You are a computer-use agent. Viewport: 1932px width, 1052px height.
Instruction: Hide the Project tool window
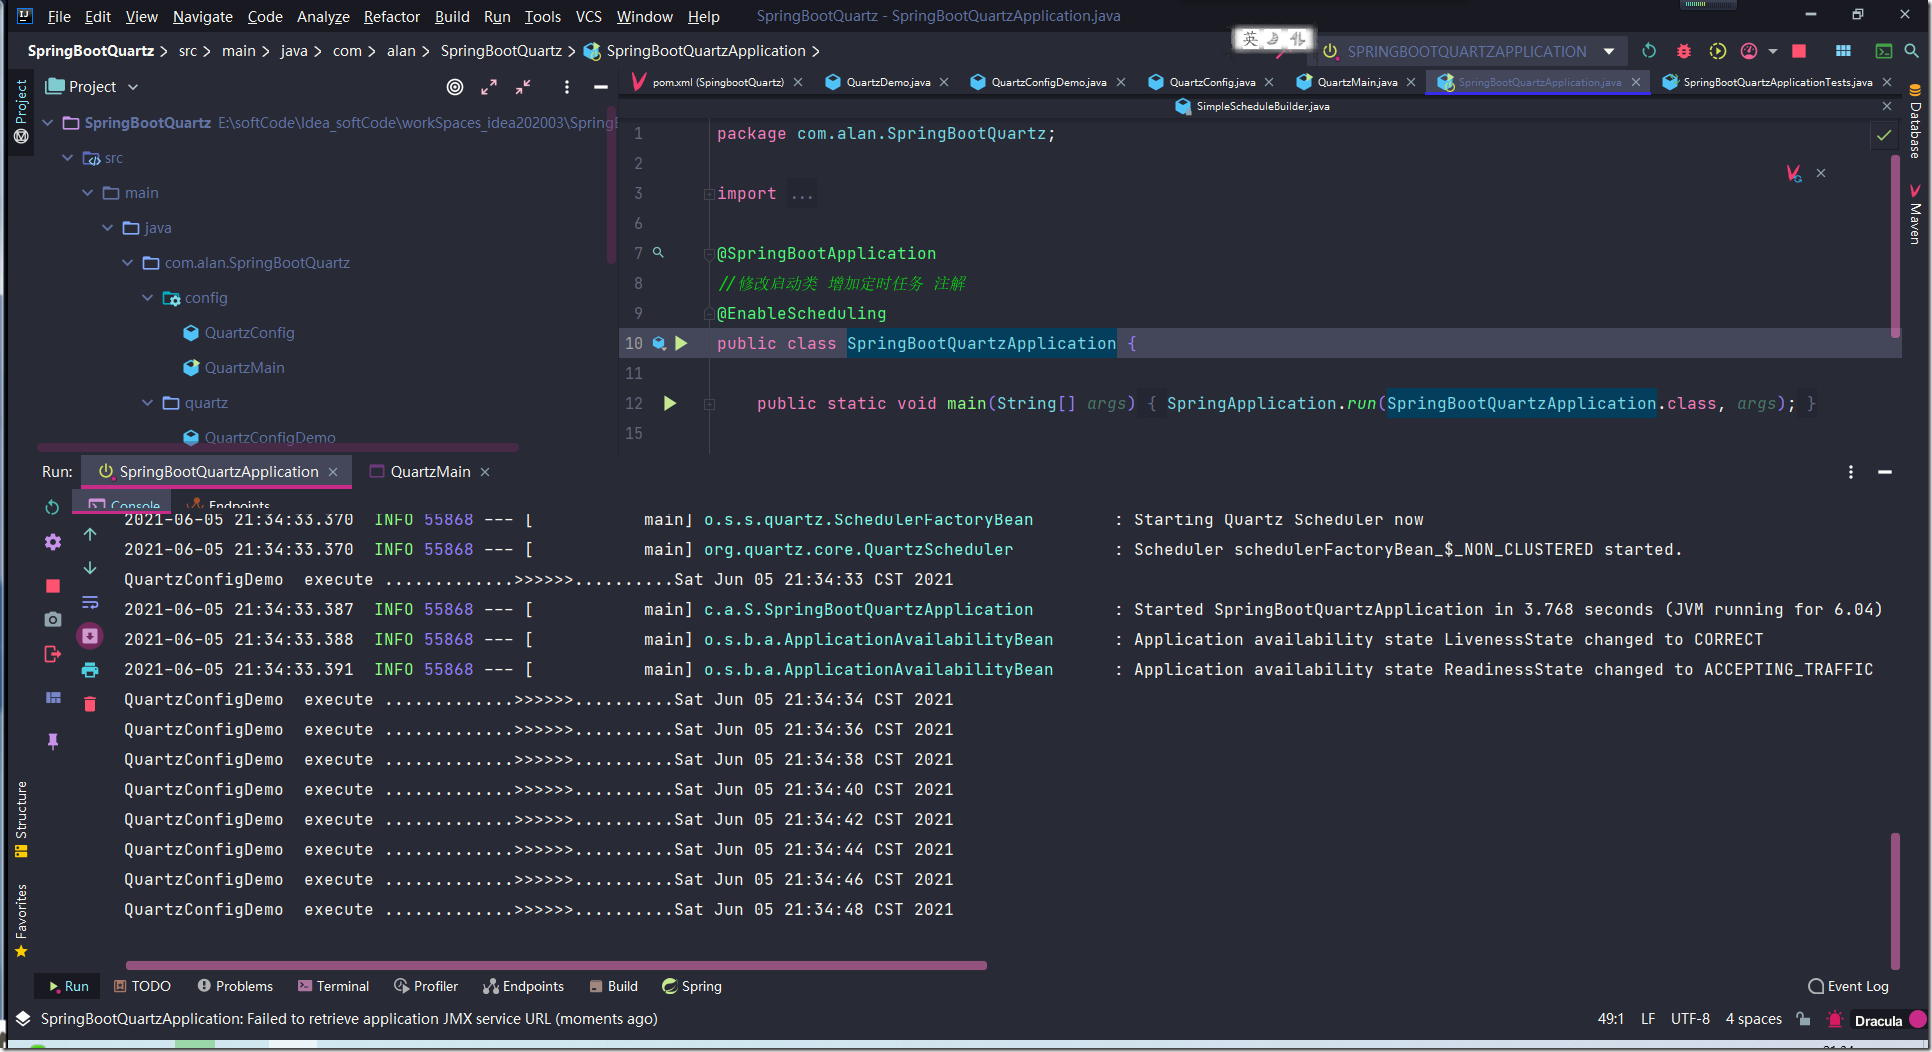click(600, 87)
